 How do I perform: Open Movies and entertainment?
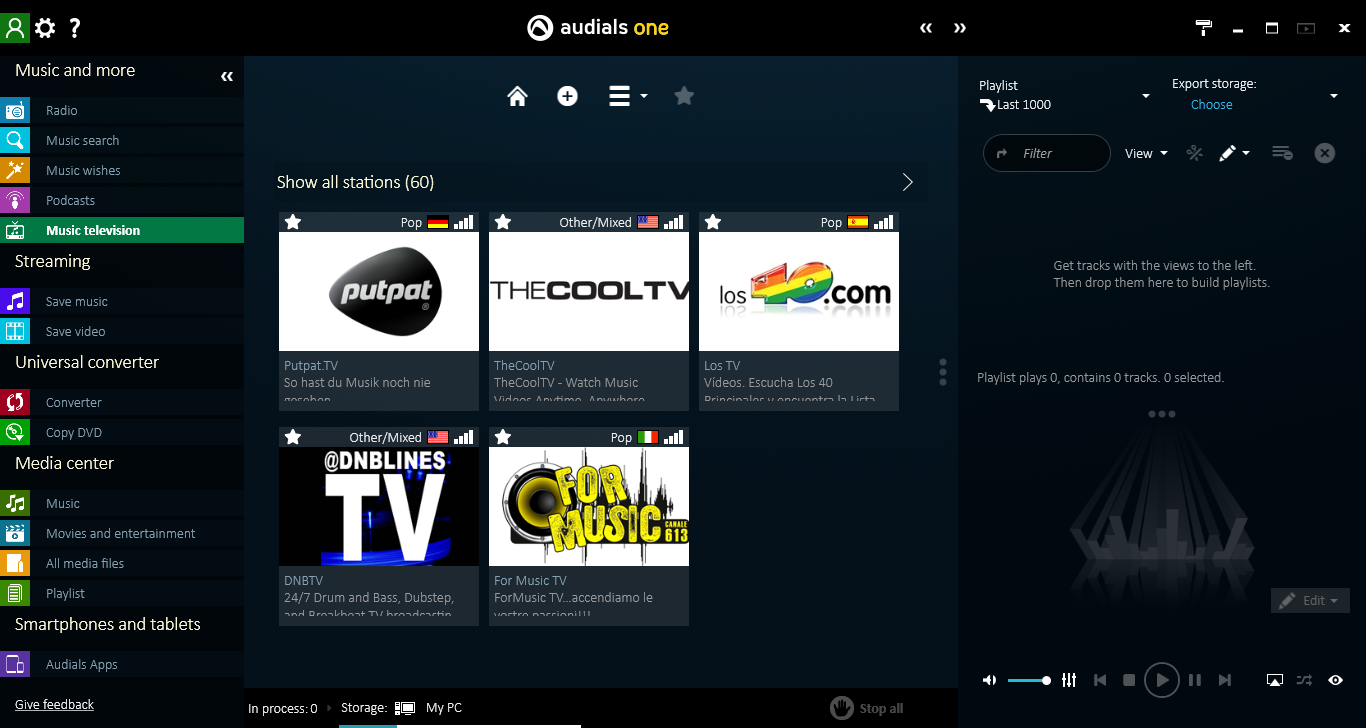(x=122, y=533)
